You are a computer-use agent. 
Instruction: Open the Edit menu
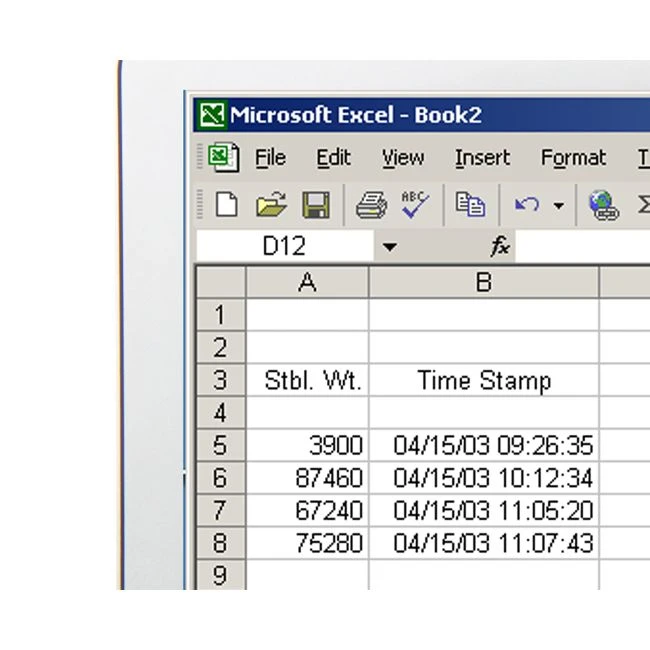click(x=333, y=158)
